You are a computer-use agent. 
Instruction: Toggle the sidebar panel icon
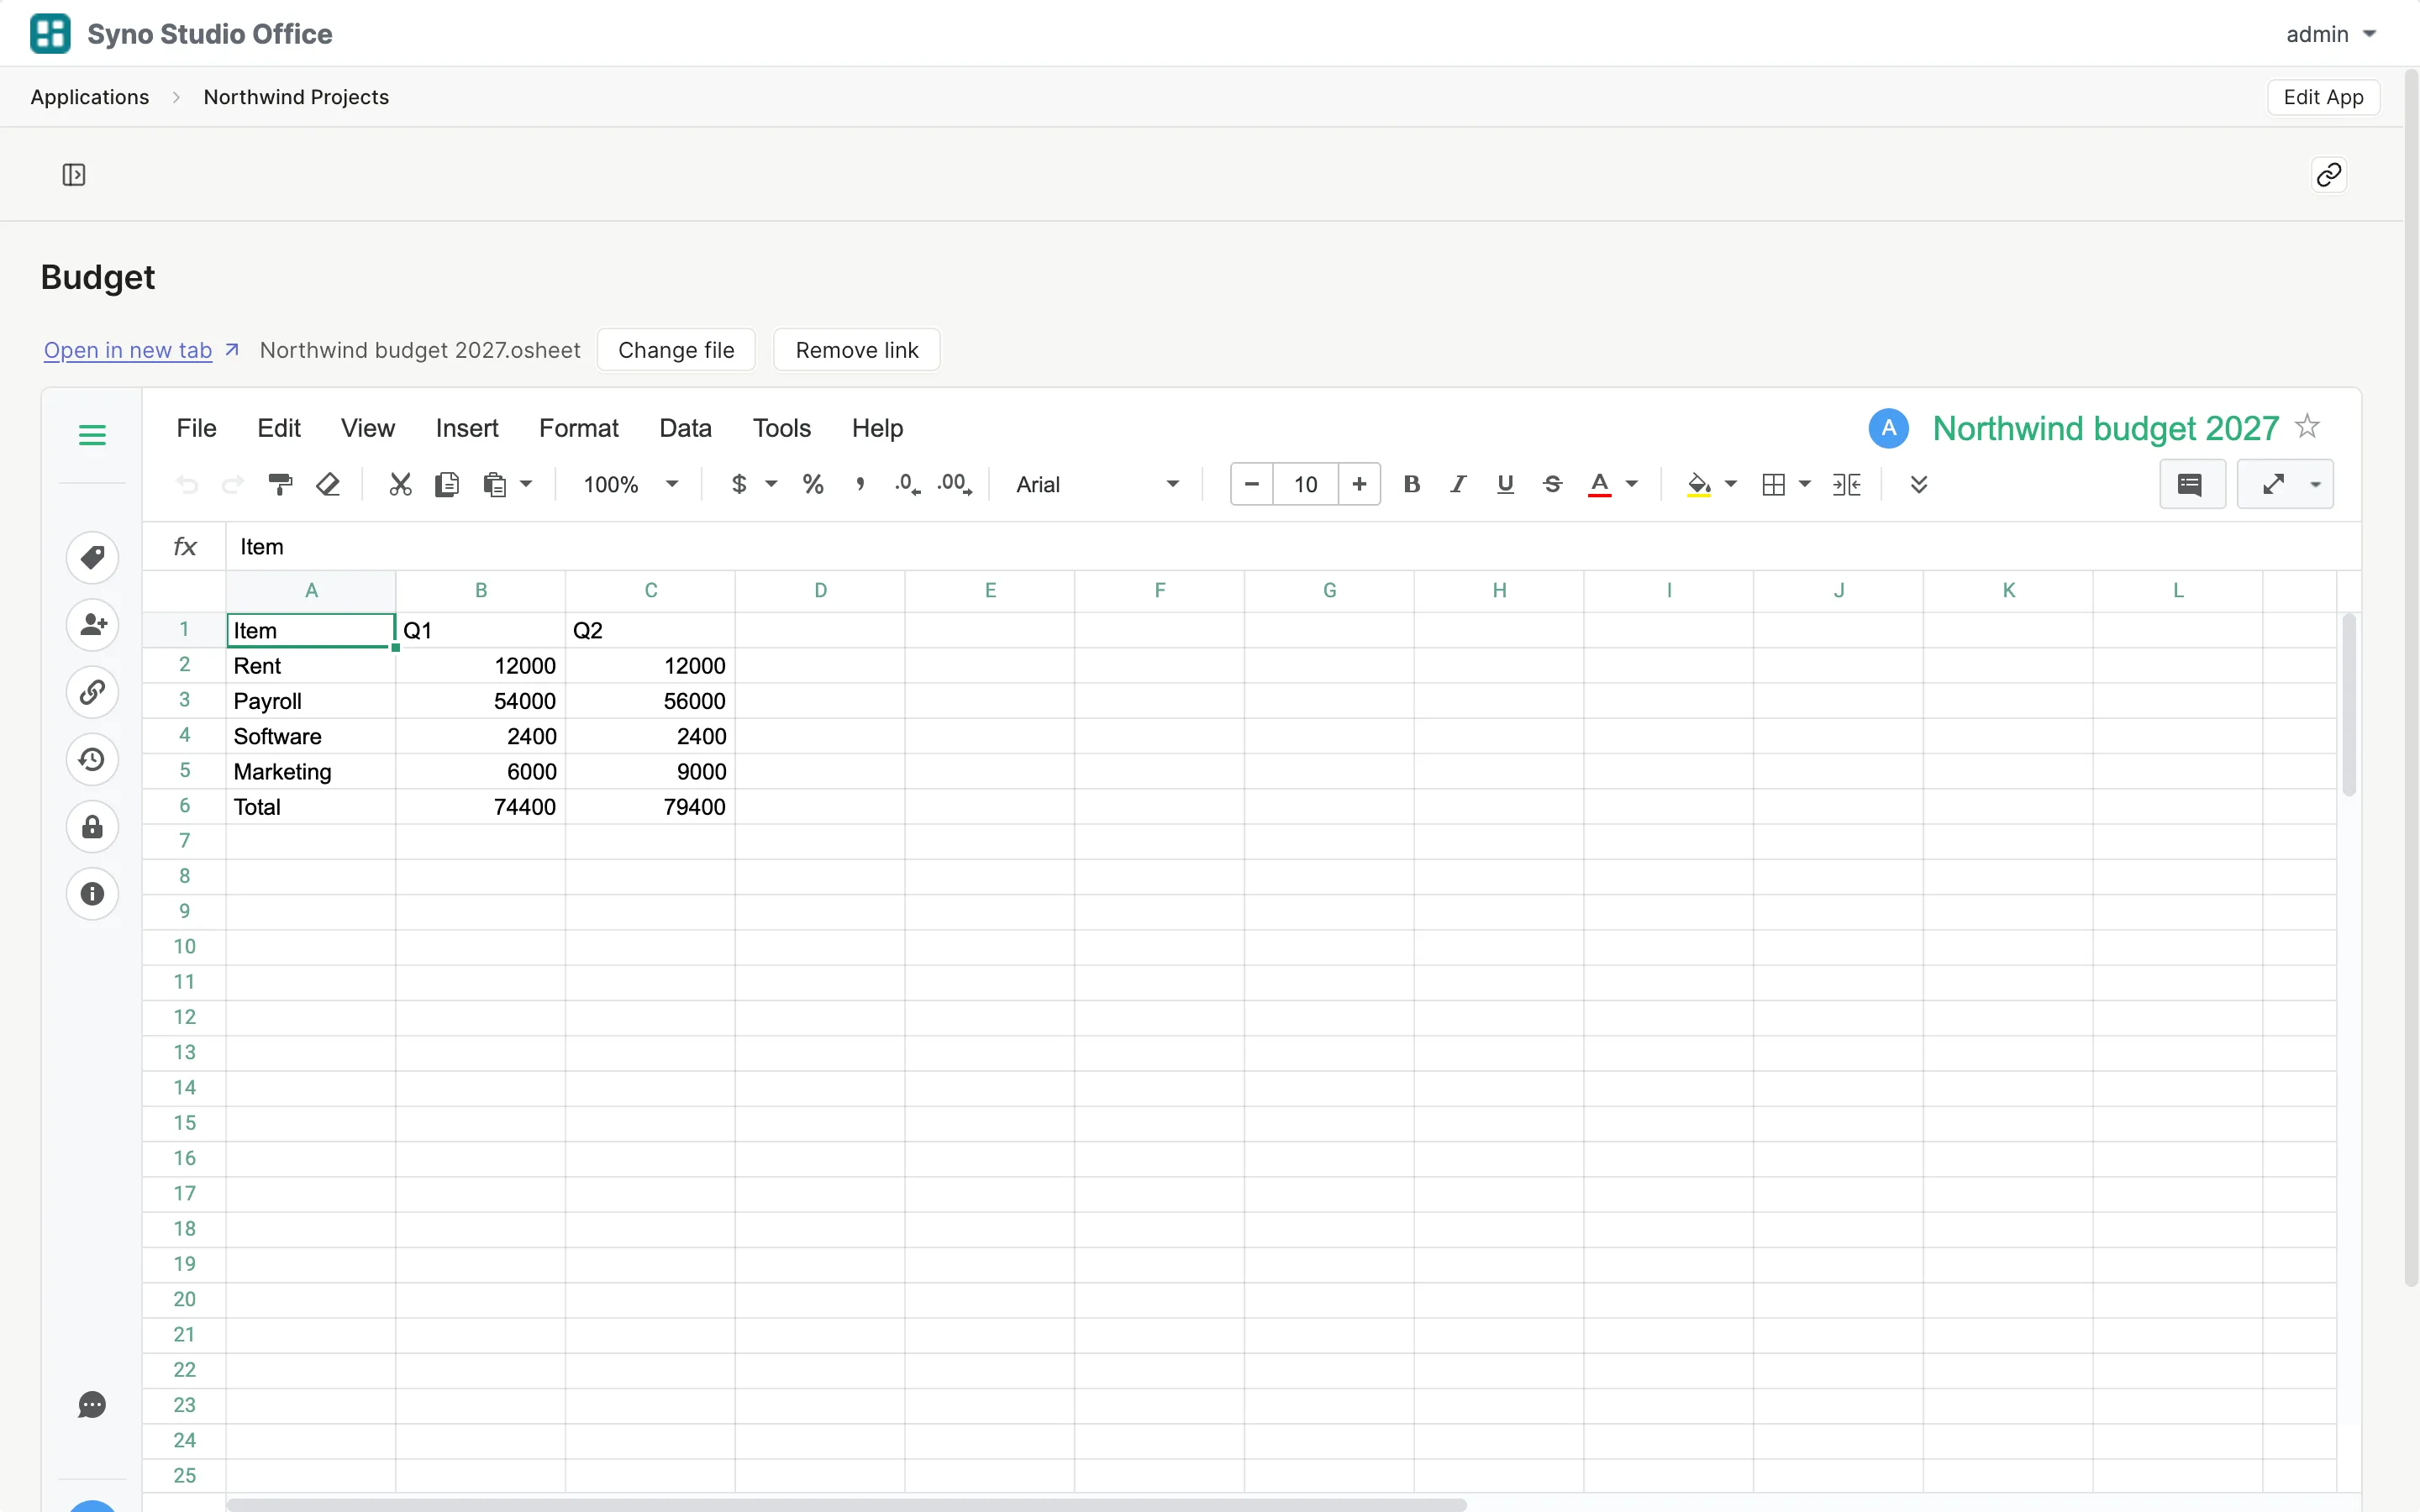[74, 175]
